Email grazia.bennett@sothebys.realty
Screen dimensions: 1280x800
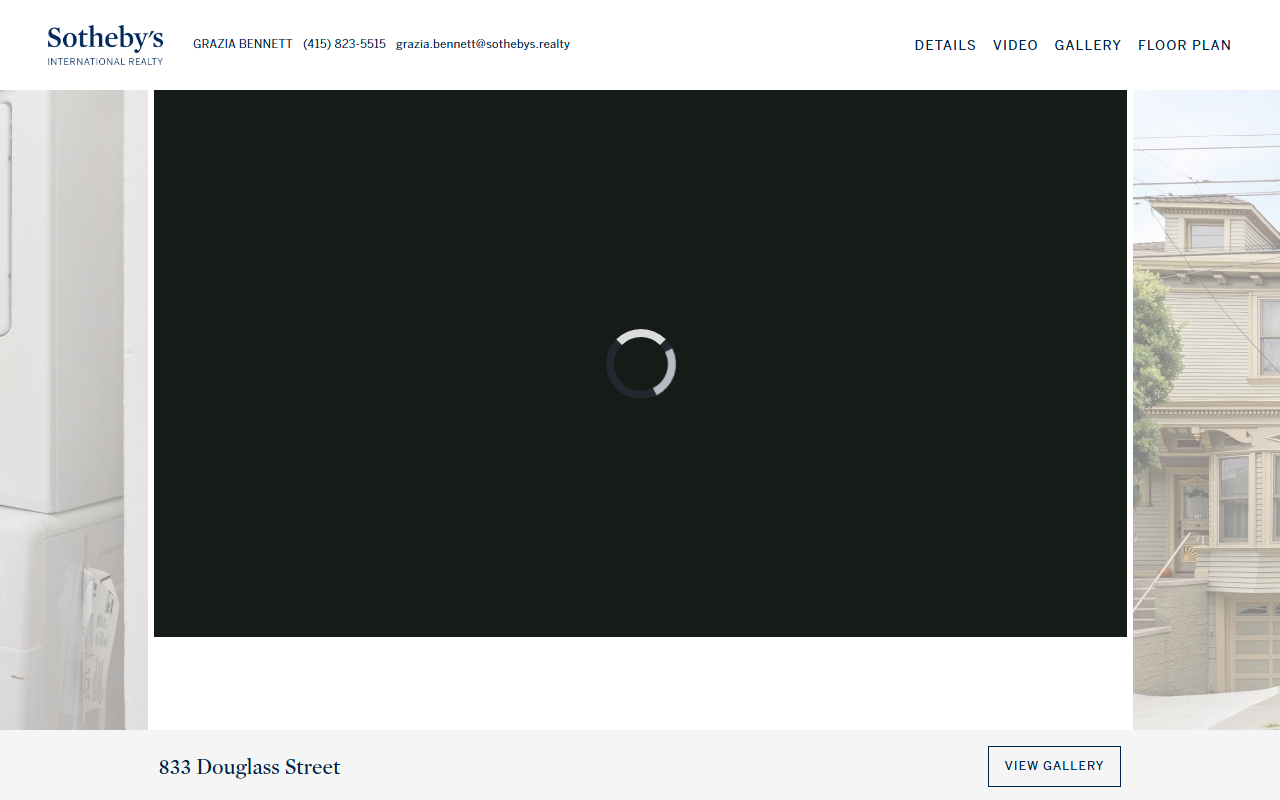483,44
